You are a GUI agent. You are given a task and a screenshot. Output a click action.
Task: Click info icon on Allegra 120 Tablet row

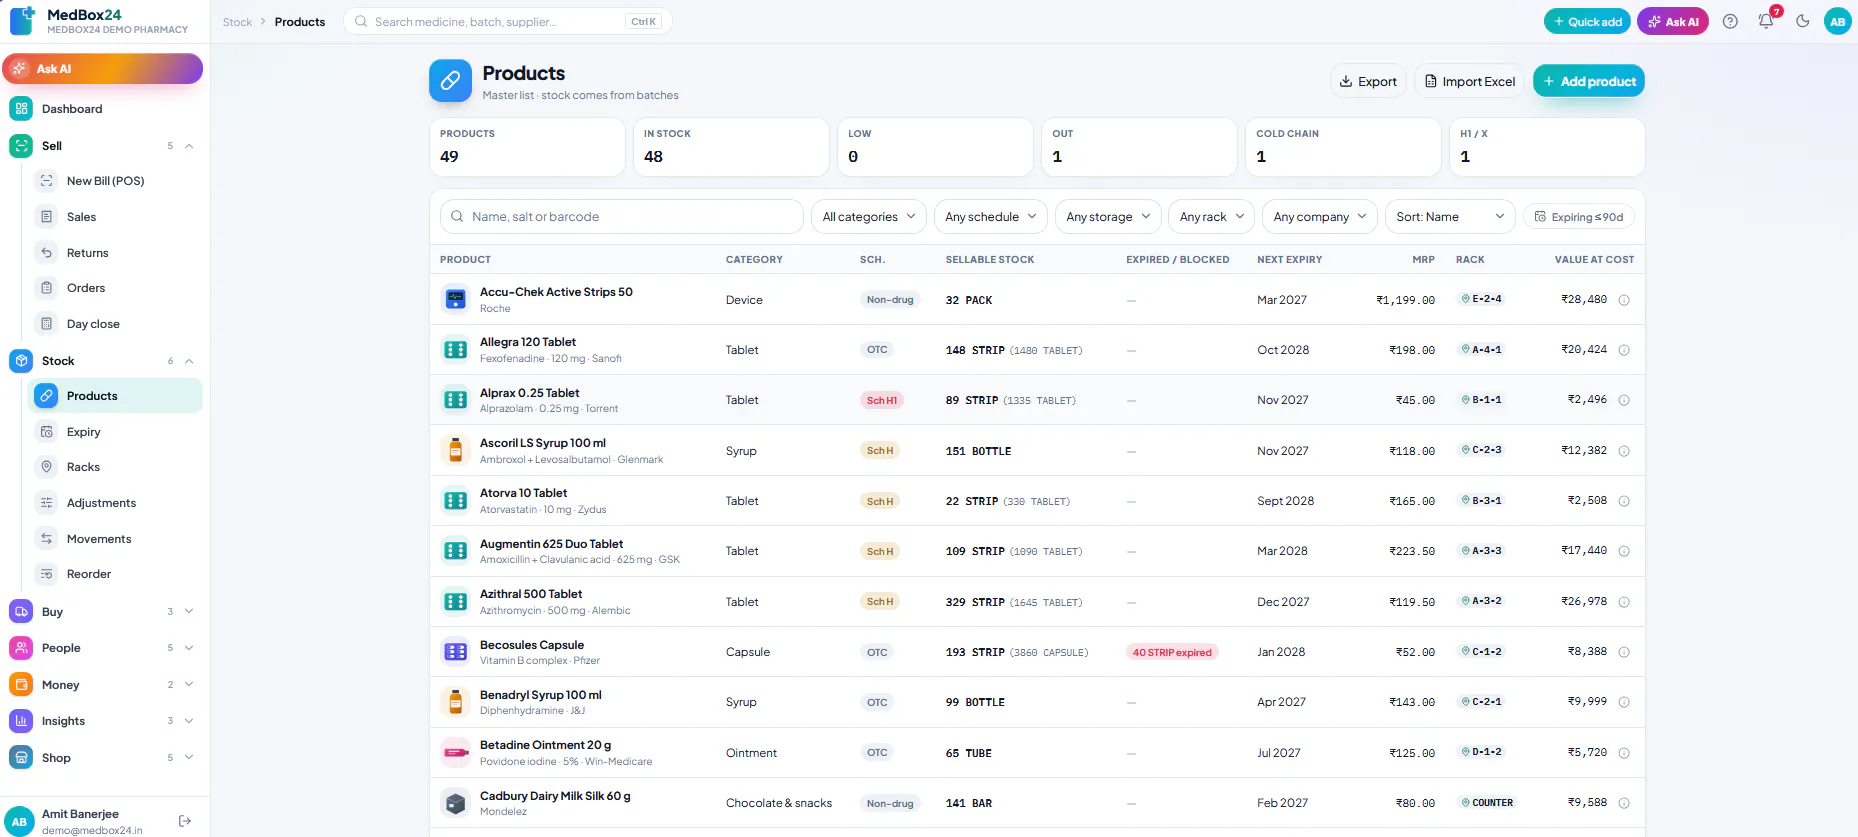(1624, 350)
